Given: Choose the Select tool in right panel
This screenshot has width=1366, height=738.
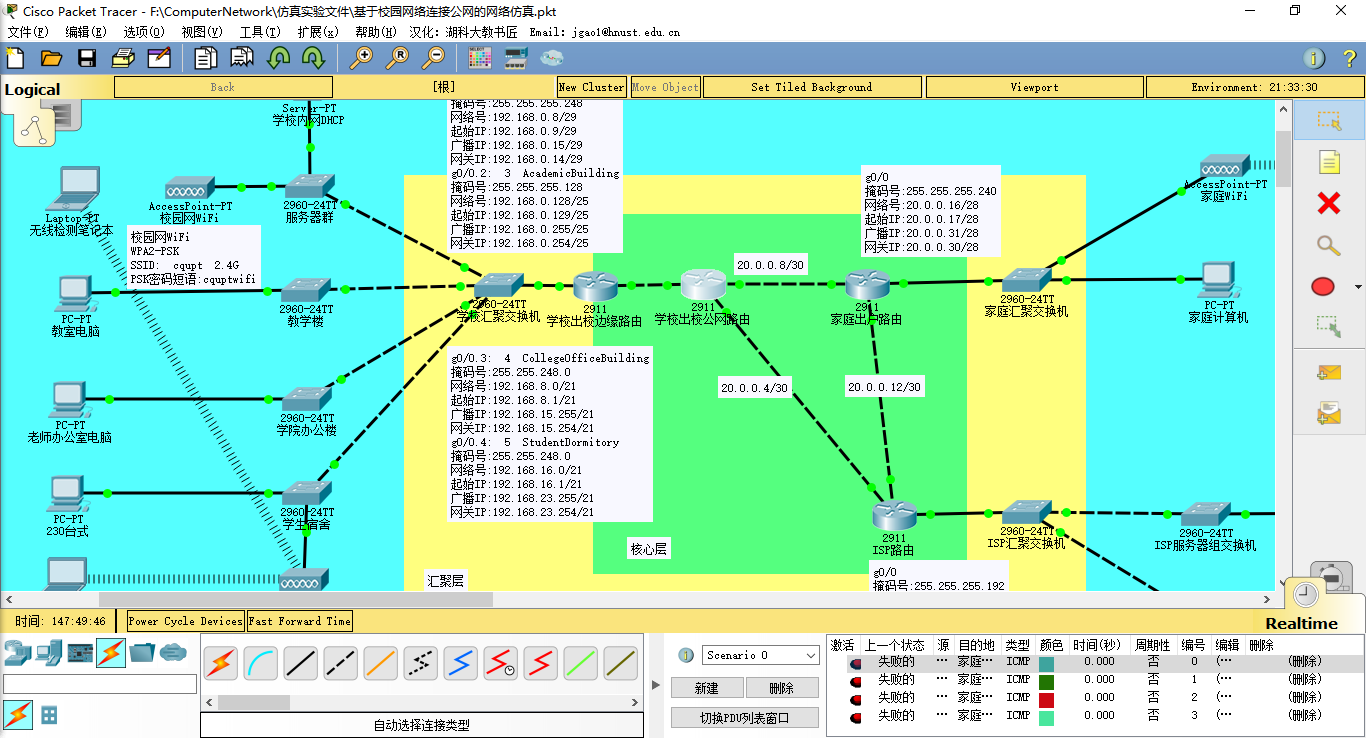Looking at the screenshot, I should 1329,120.
